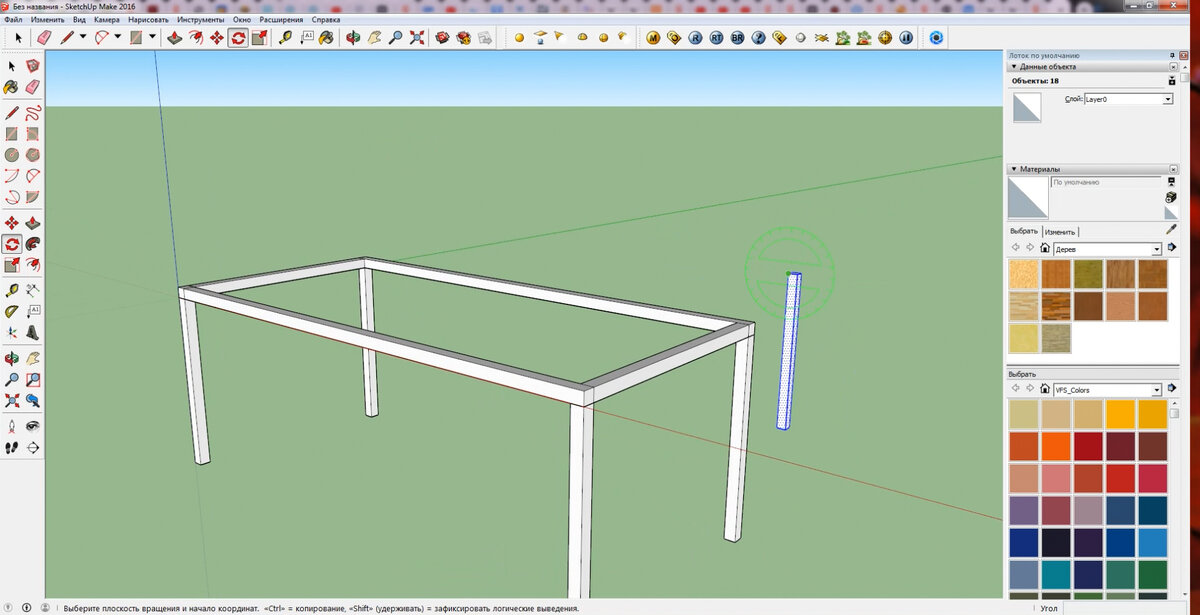Click the V-Ray material editor M icon

pos(653,37)
